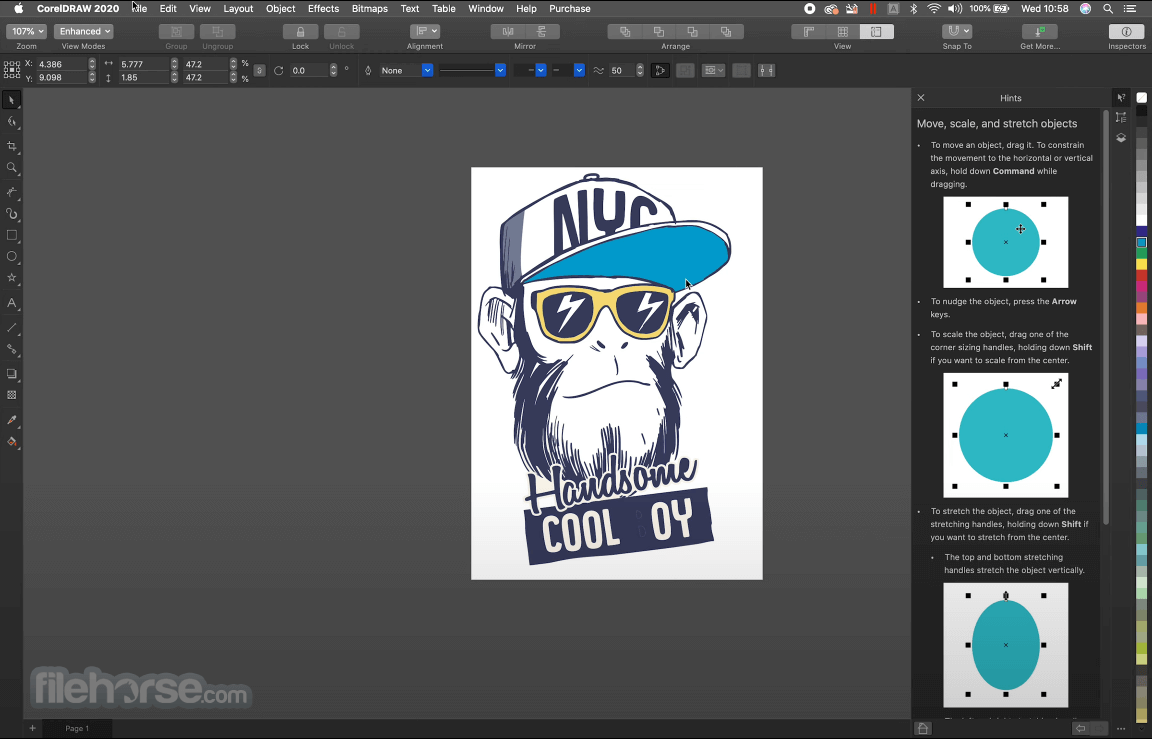Select the Freehand curve tool
1152x739 pixels.
(12, 192)
